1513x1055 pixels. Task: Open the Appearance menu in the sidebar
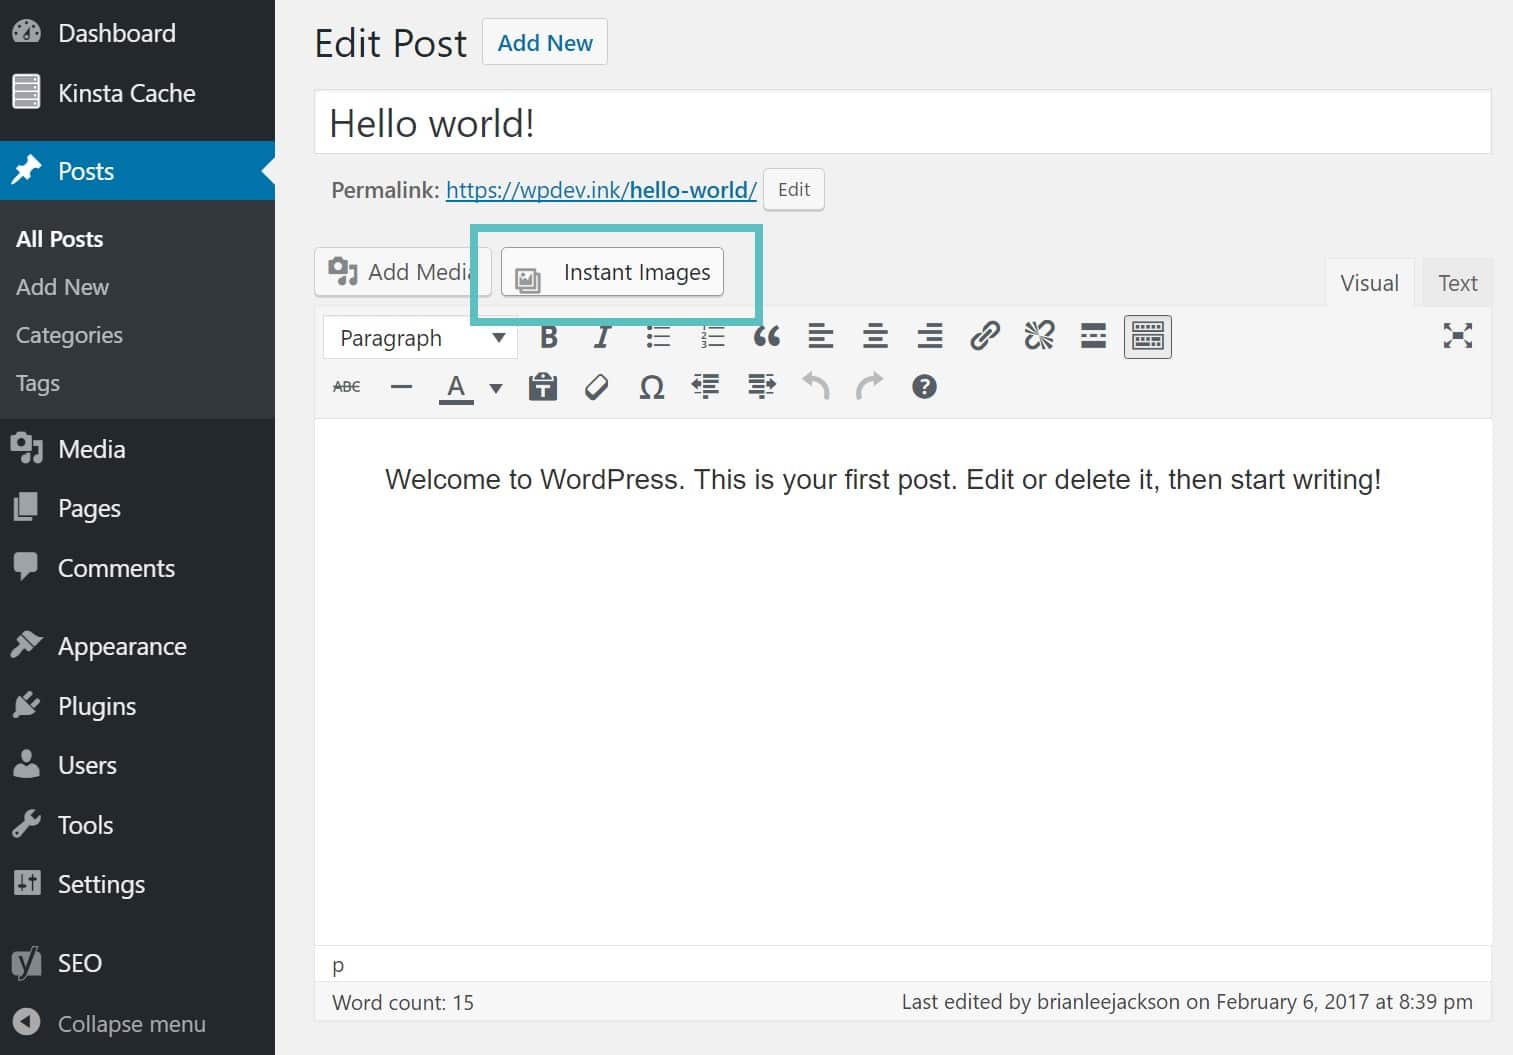[x=121, y=645]
